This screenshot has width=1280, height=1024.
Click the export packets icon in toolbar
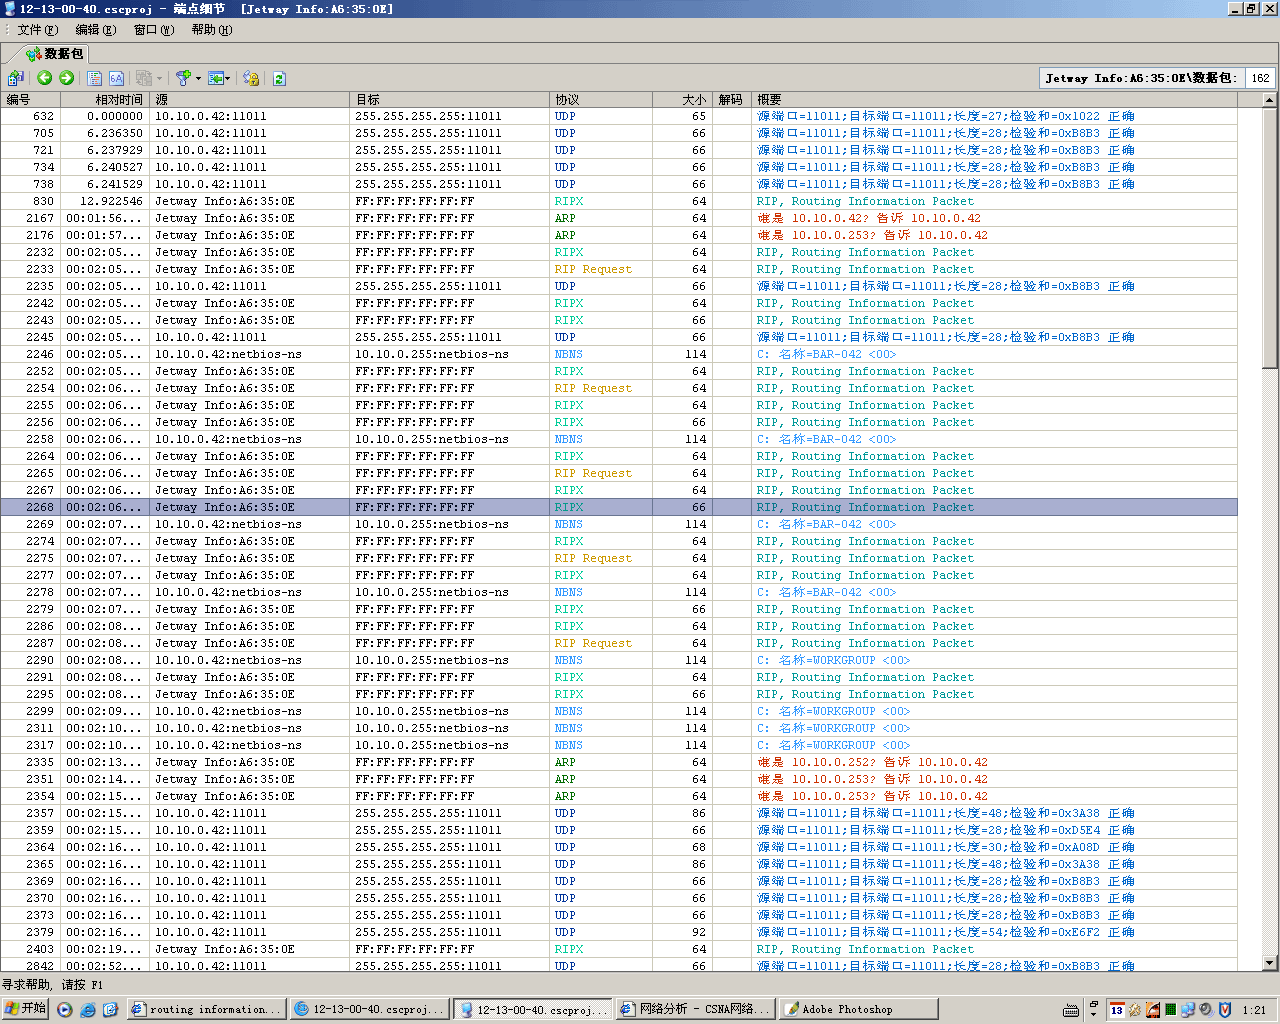pos(15,78)
